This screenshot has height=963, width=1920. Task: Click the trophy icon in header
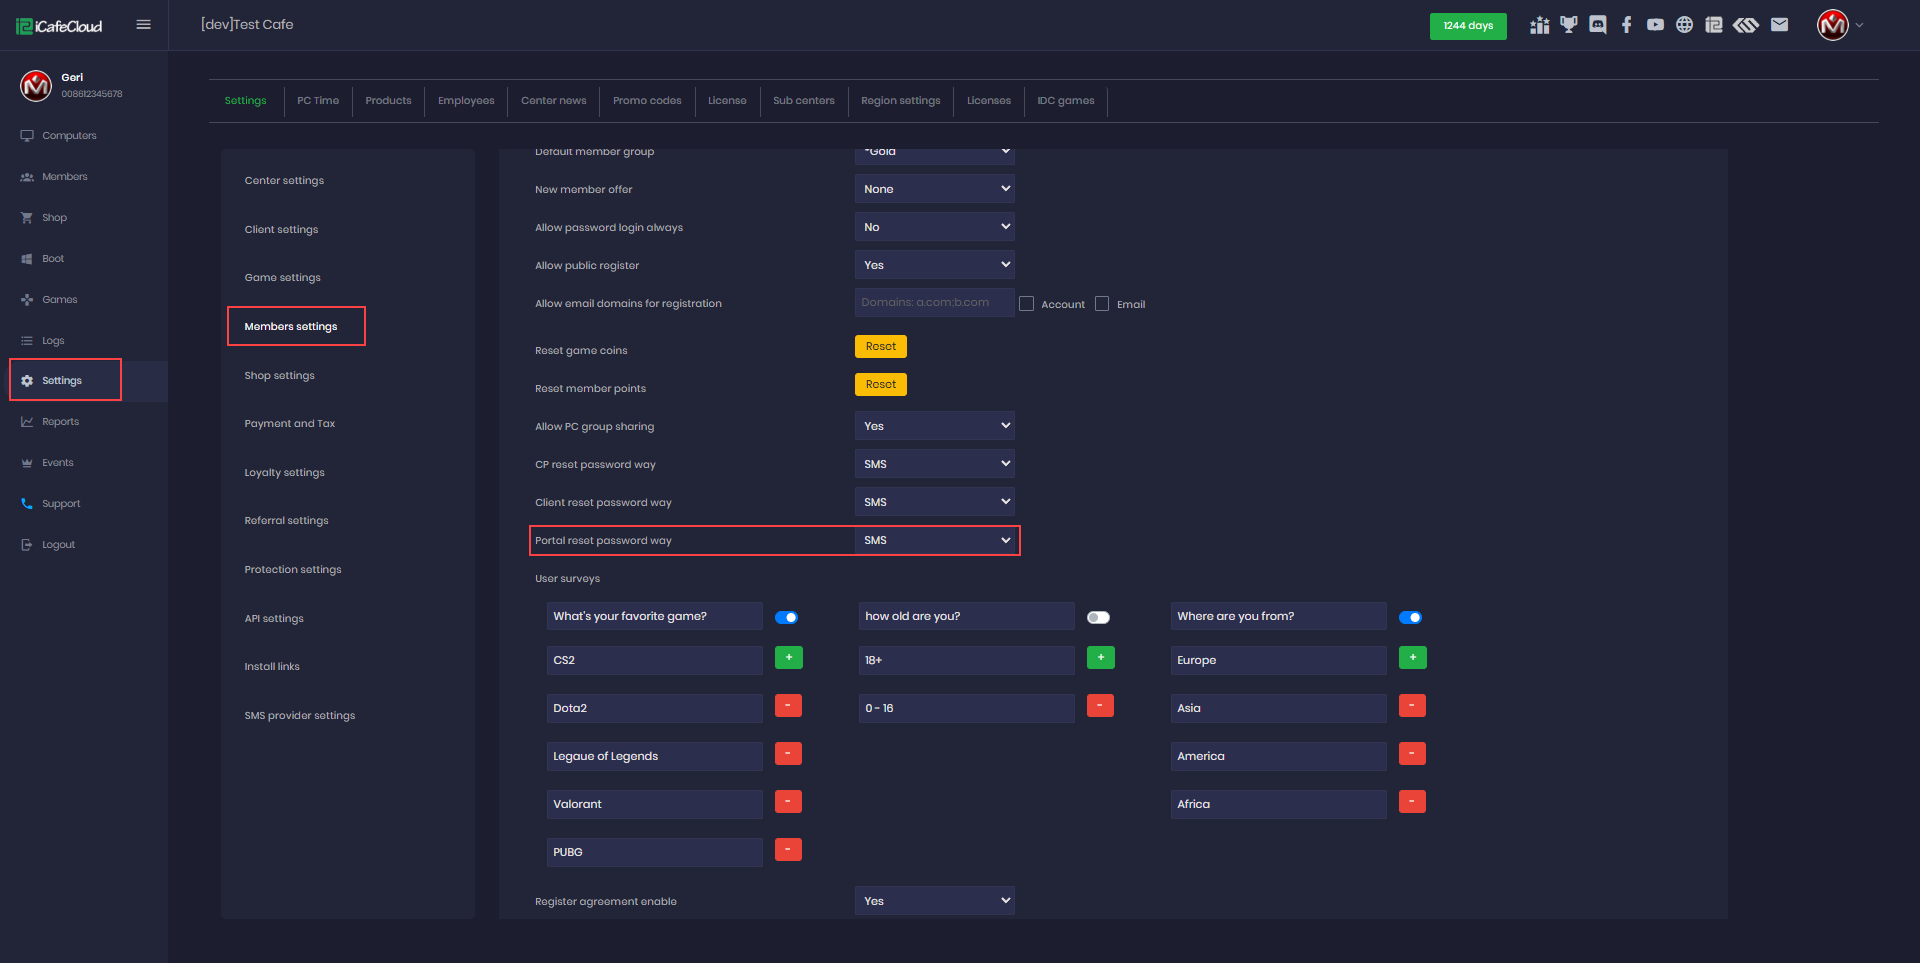click(x=1568, y=25)
